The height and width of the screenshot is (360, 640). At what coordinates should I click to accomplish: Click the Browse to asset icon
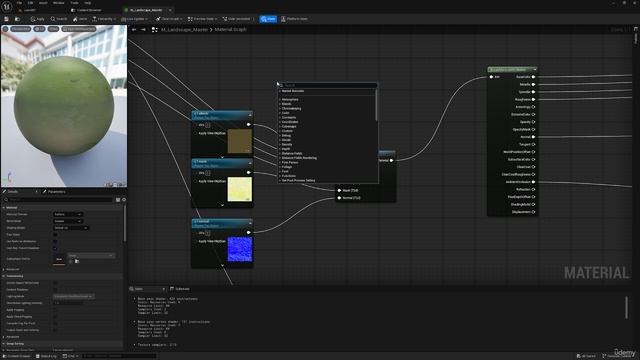pyautogui.click(x=17, y=19)
